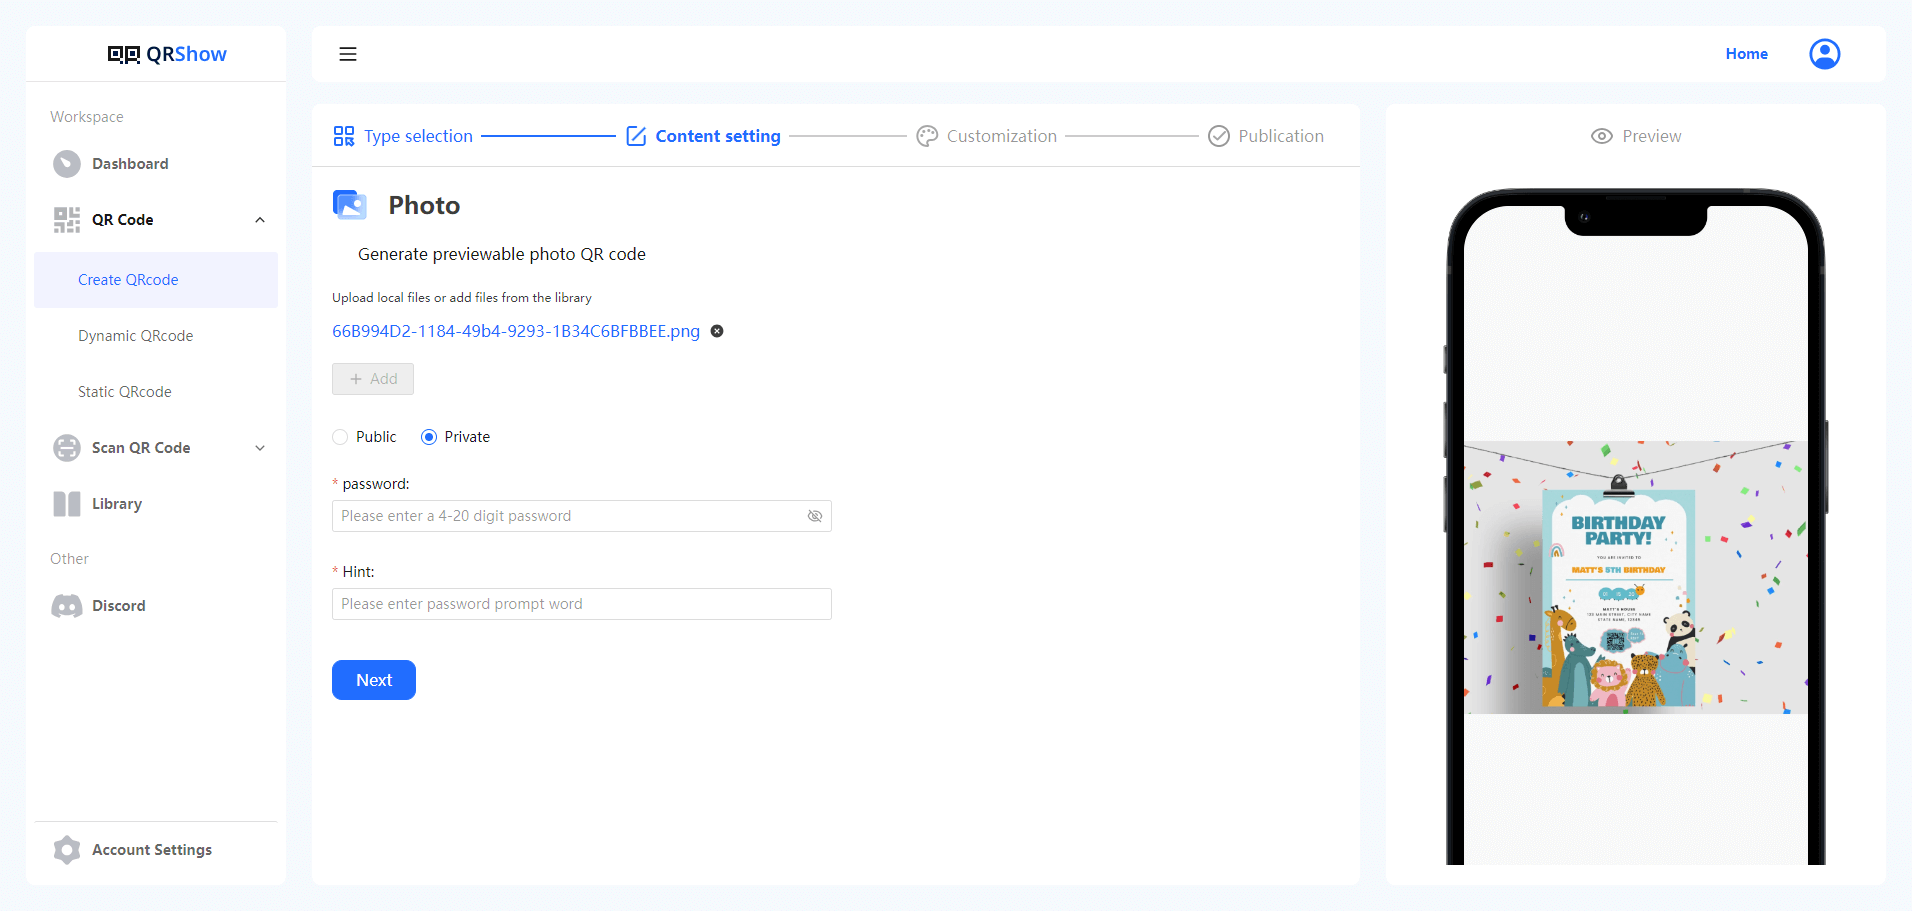Click the Next button
Viewport: 1912px width, 911px height.
(x=374, y=680)
